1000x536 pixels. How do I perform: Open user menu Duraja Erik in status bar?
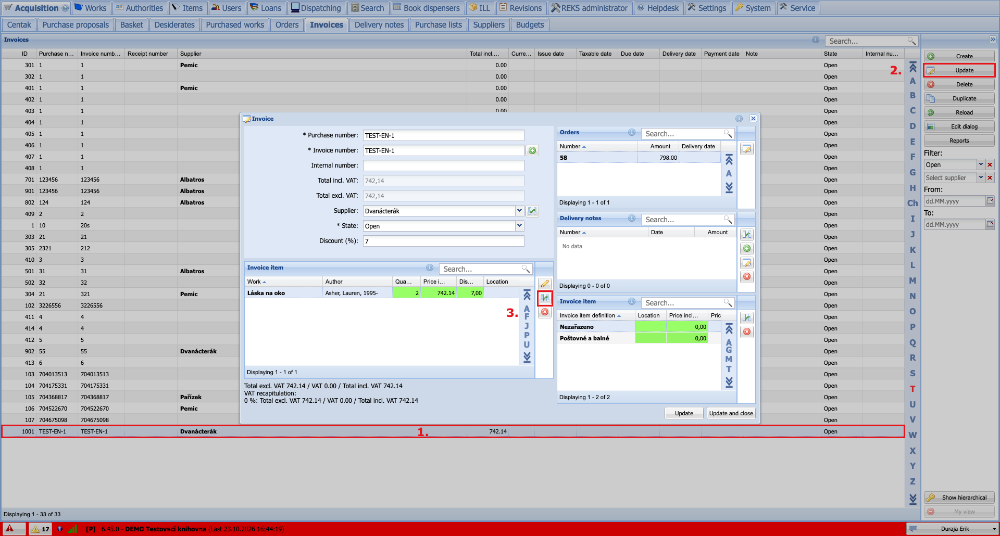click(x=952, y=528)
